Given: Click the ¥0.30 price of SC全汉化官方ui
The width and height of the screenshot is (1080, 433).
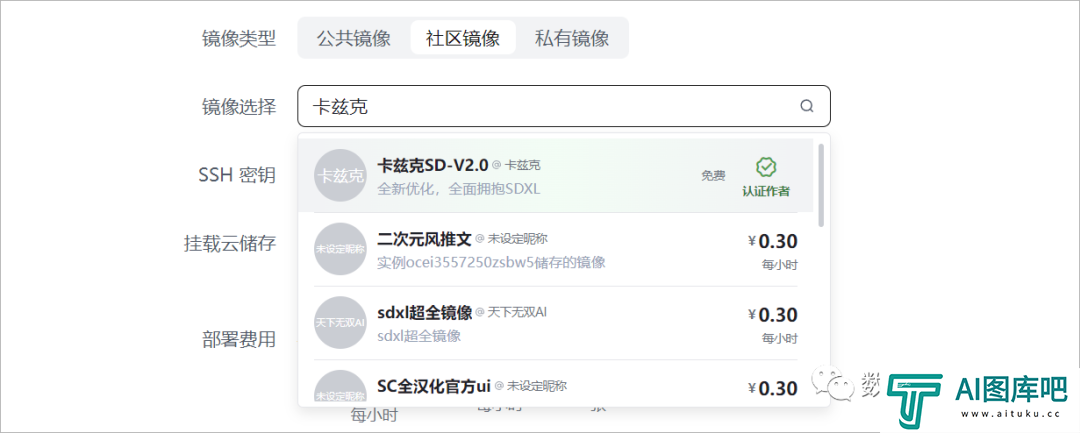Looking at the screenshot, I should click(x=773, y=388).
